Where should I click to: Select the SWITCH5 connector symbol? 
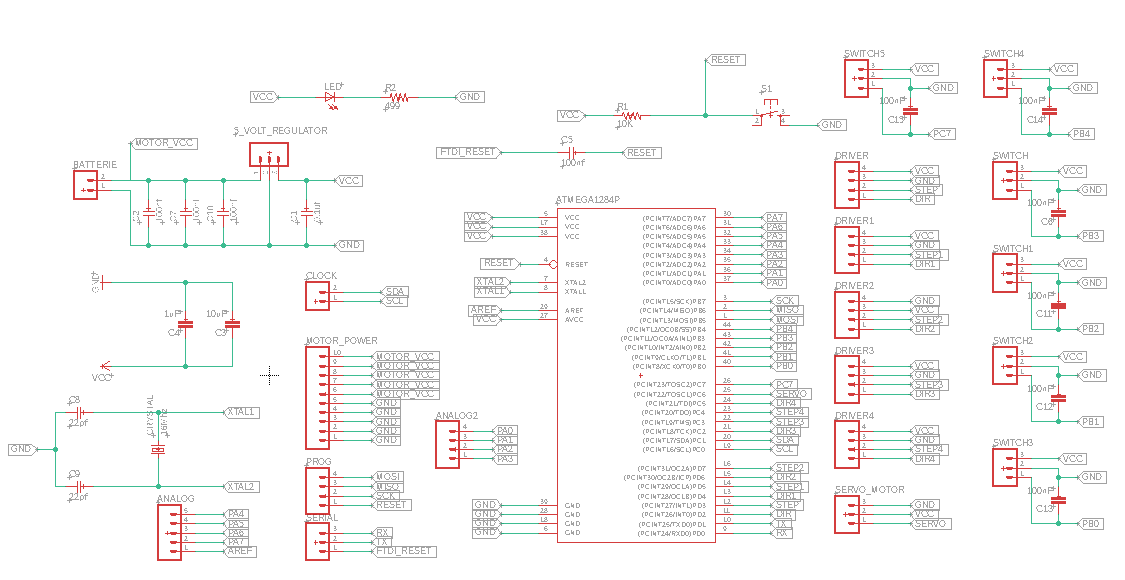click(x=856, y=78)
